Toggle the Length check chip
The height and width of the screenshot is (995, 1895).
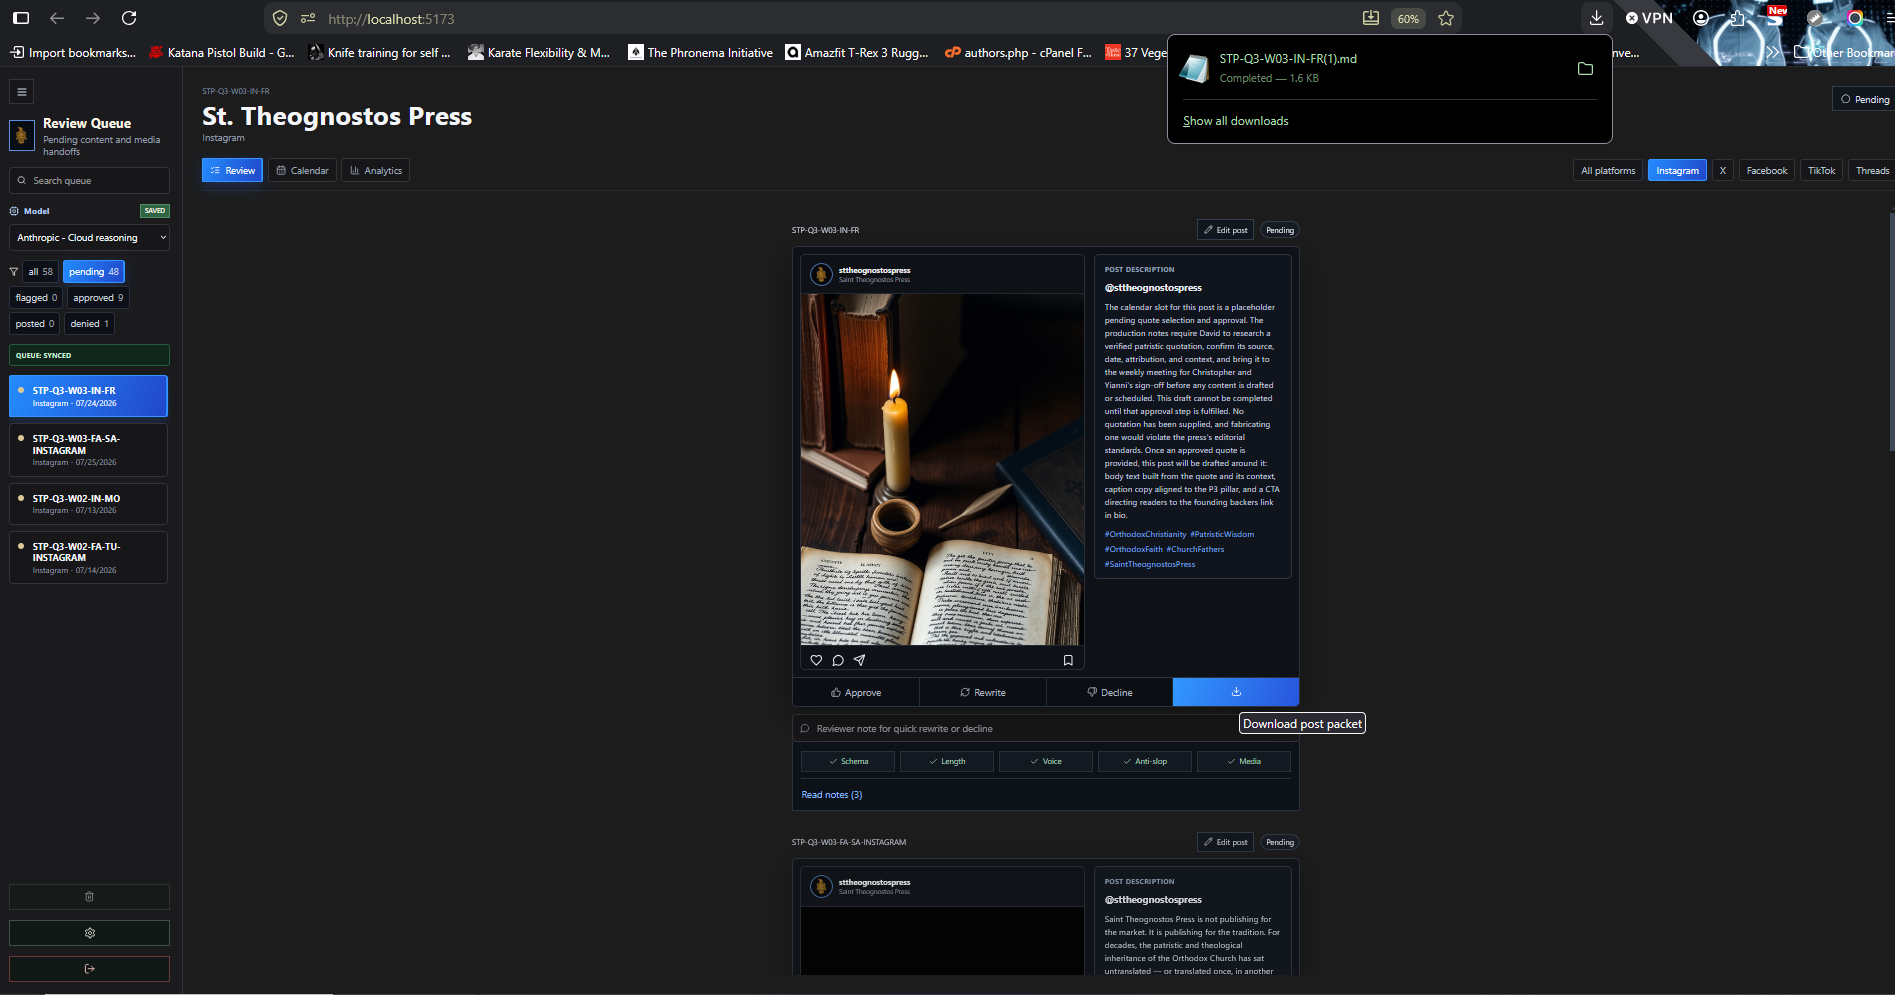coord(947,762)
